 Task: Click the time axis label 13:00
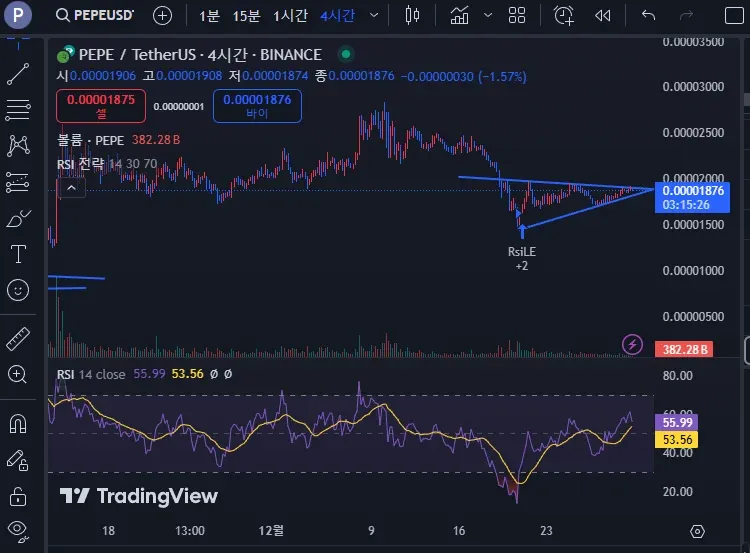(190, 531)
